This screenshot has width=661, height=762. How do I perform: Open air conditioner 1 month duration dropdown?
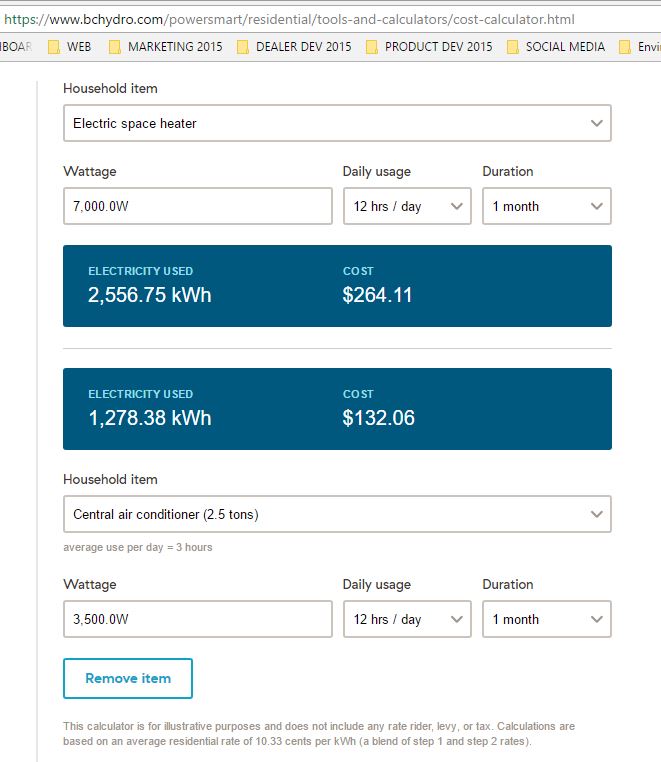(547, 619)
